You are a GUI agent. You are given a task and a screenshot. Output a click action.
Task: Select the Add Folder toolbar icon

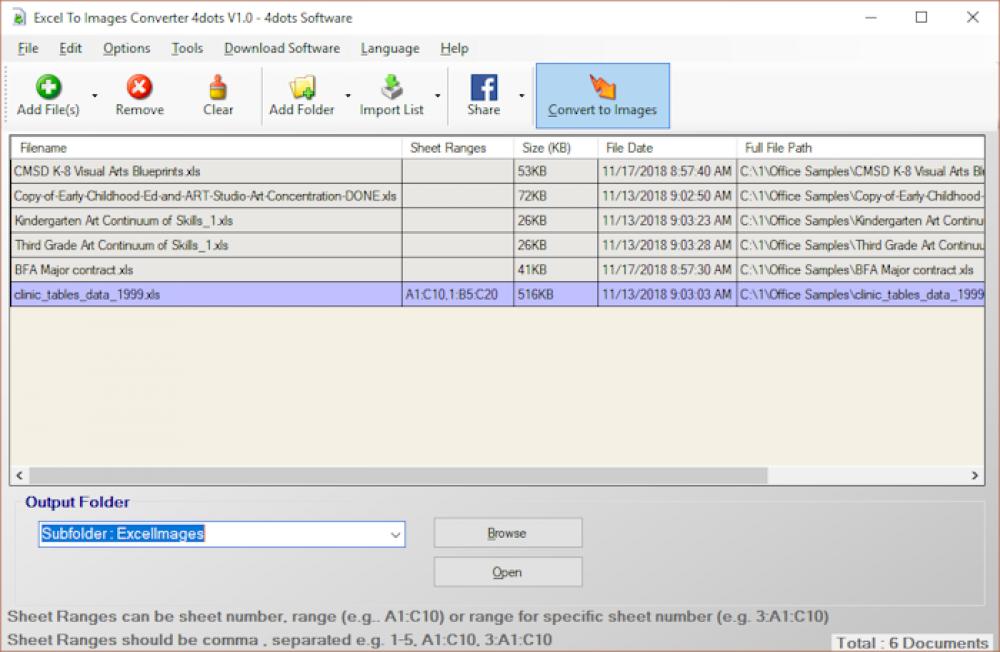click(302, 88)
